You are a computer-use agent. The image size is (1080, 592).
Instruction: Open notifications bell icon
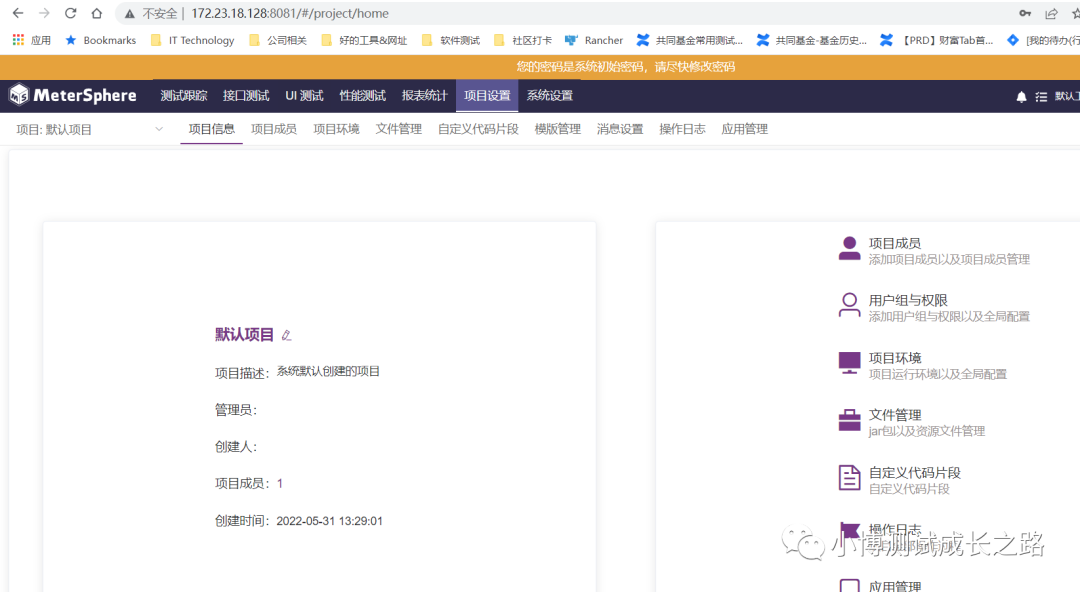[1021, 96]
